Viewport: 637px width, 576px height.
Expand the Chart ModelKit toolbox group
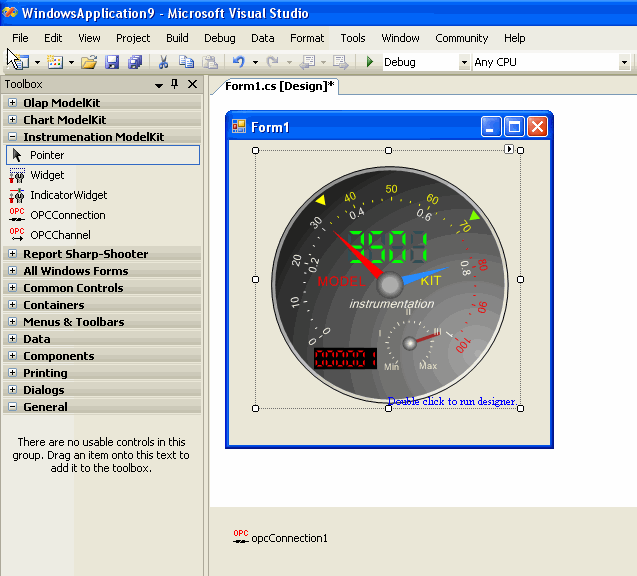[13, 119]
